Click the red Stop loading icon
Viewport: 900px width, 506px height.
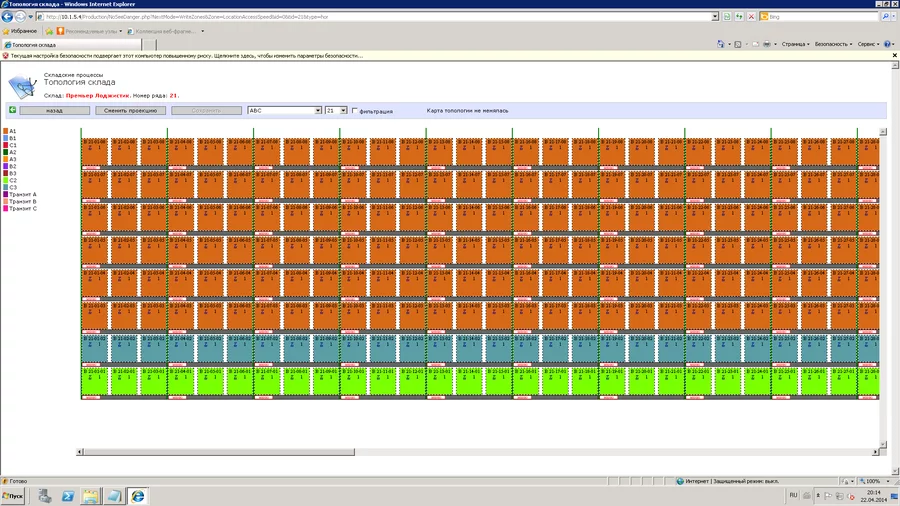click(x=751, y=17)
